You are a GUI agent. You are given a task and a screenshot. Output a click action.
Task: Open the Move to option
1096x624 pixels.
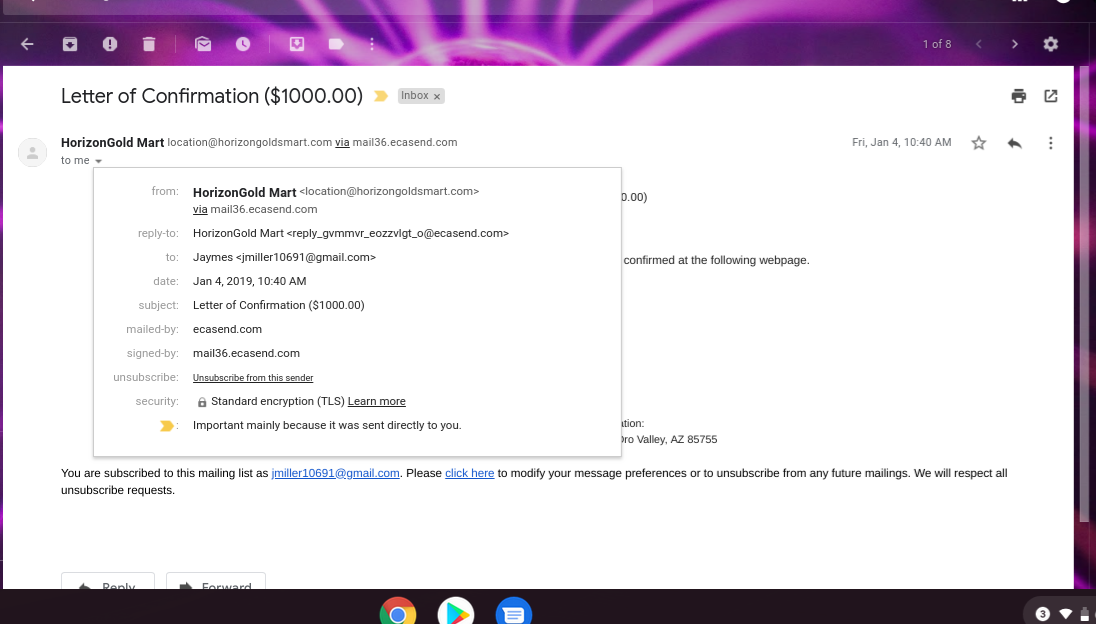[296, 44]
